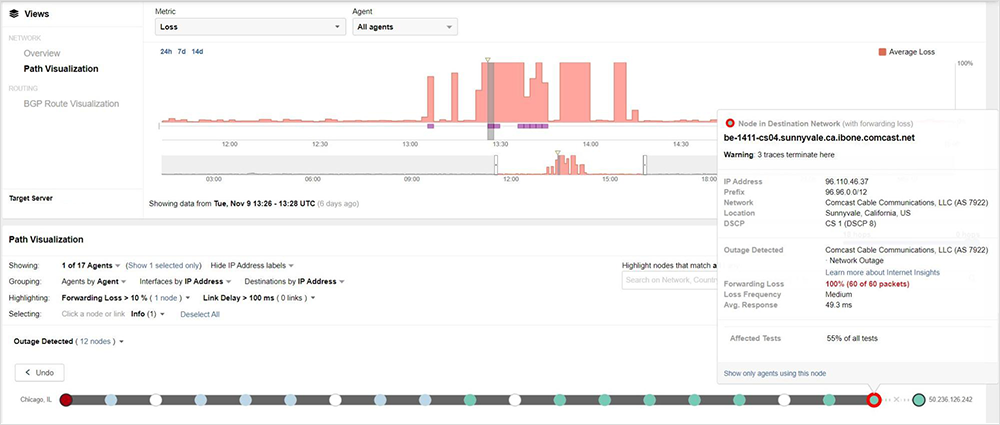Click the Views layers icon
The image size is (1000, 425).
[13, 15]
